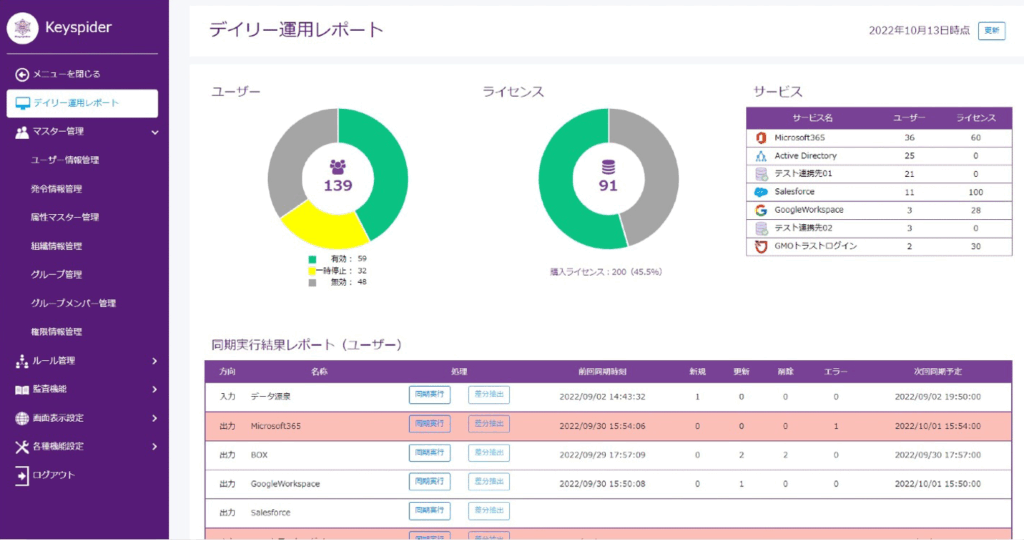Viewport: 1024px width, 540px height.
Task: Select デイリー運用レポート in the sidebar
Action: point(82,103)
